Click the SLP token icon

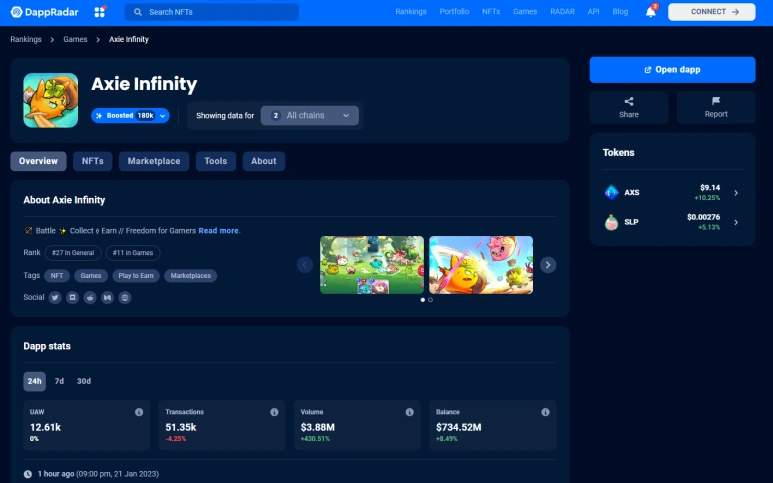tap(611, 222)
